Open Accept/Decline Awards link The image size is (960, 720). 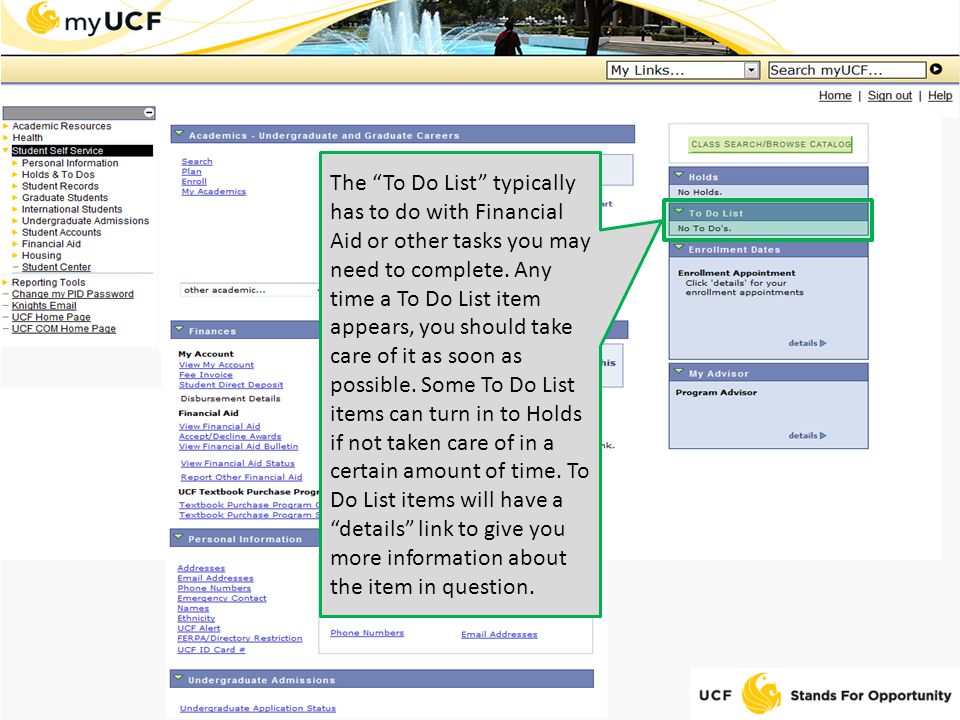[230, 437]
